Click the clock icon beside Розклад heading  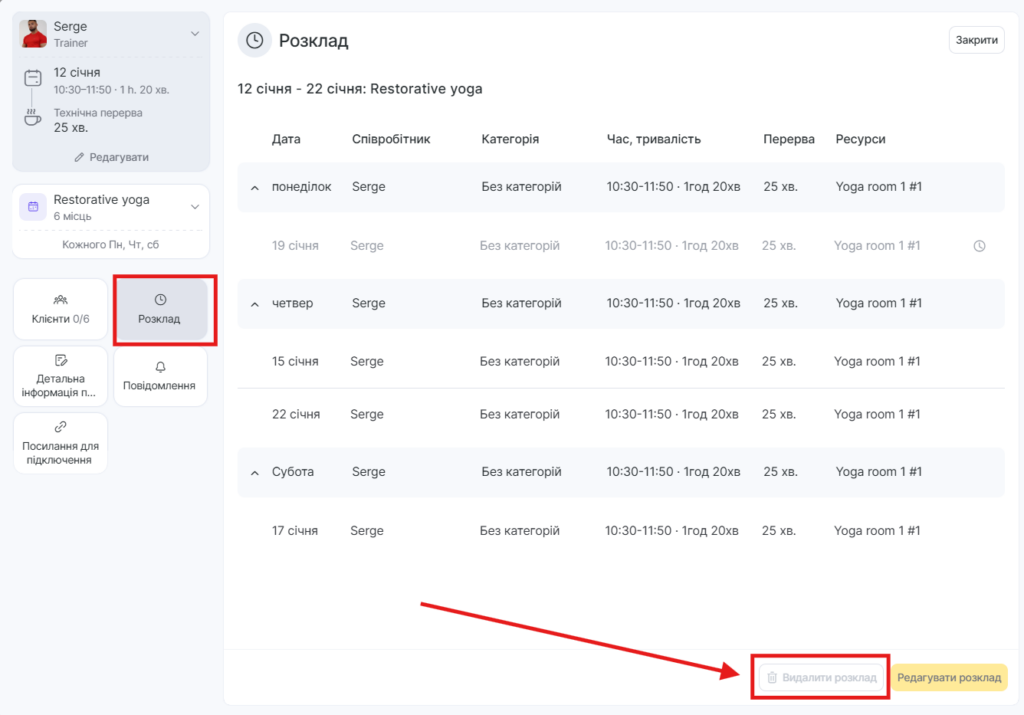255,40
